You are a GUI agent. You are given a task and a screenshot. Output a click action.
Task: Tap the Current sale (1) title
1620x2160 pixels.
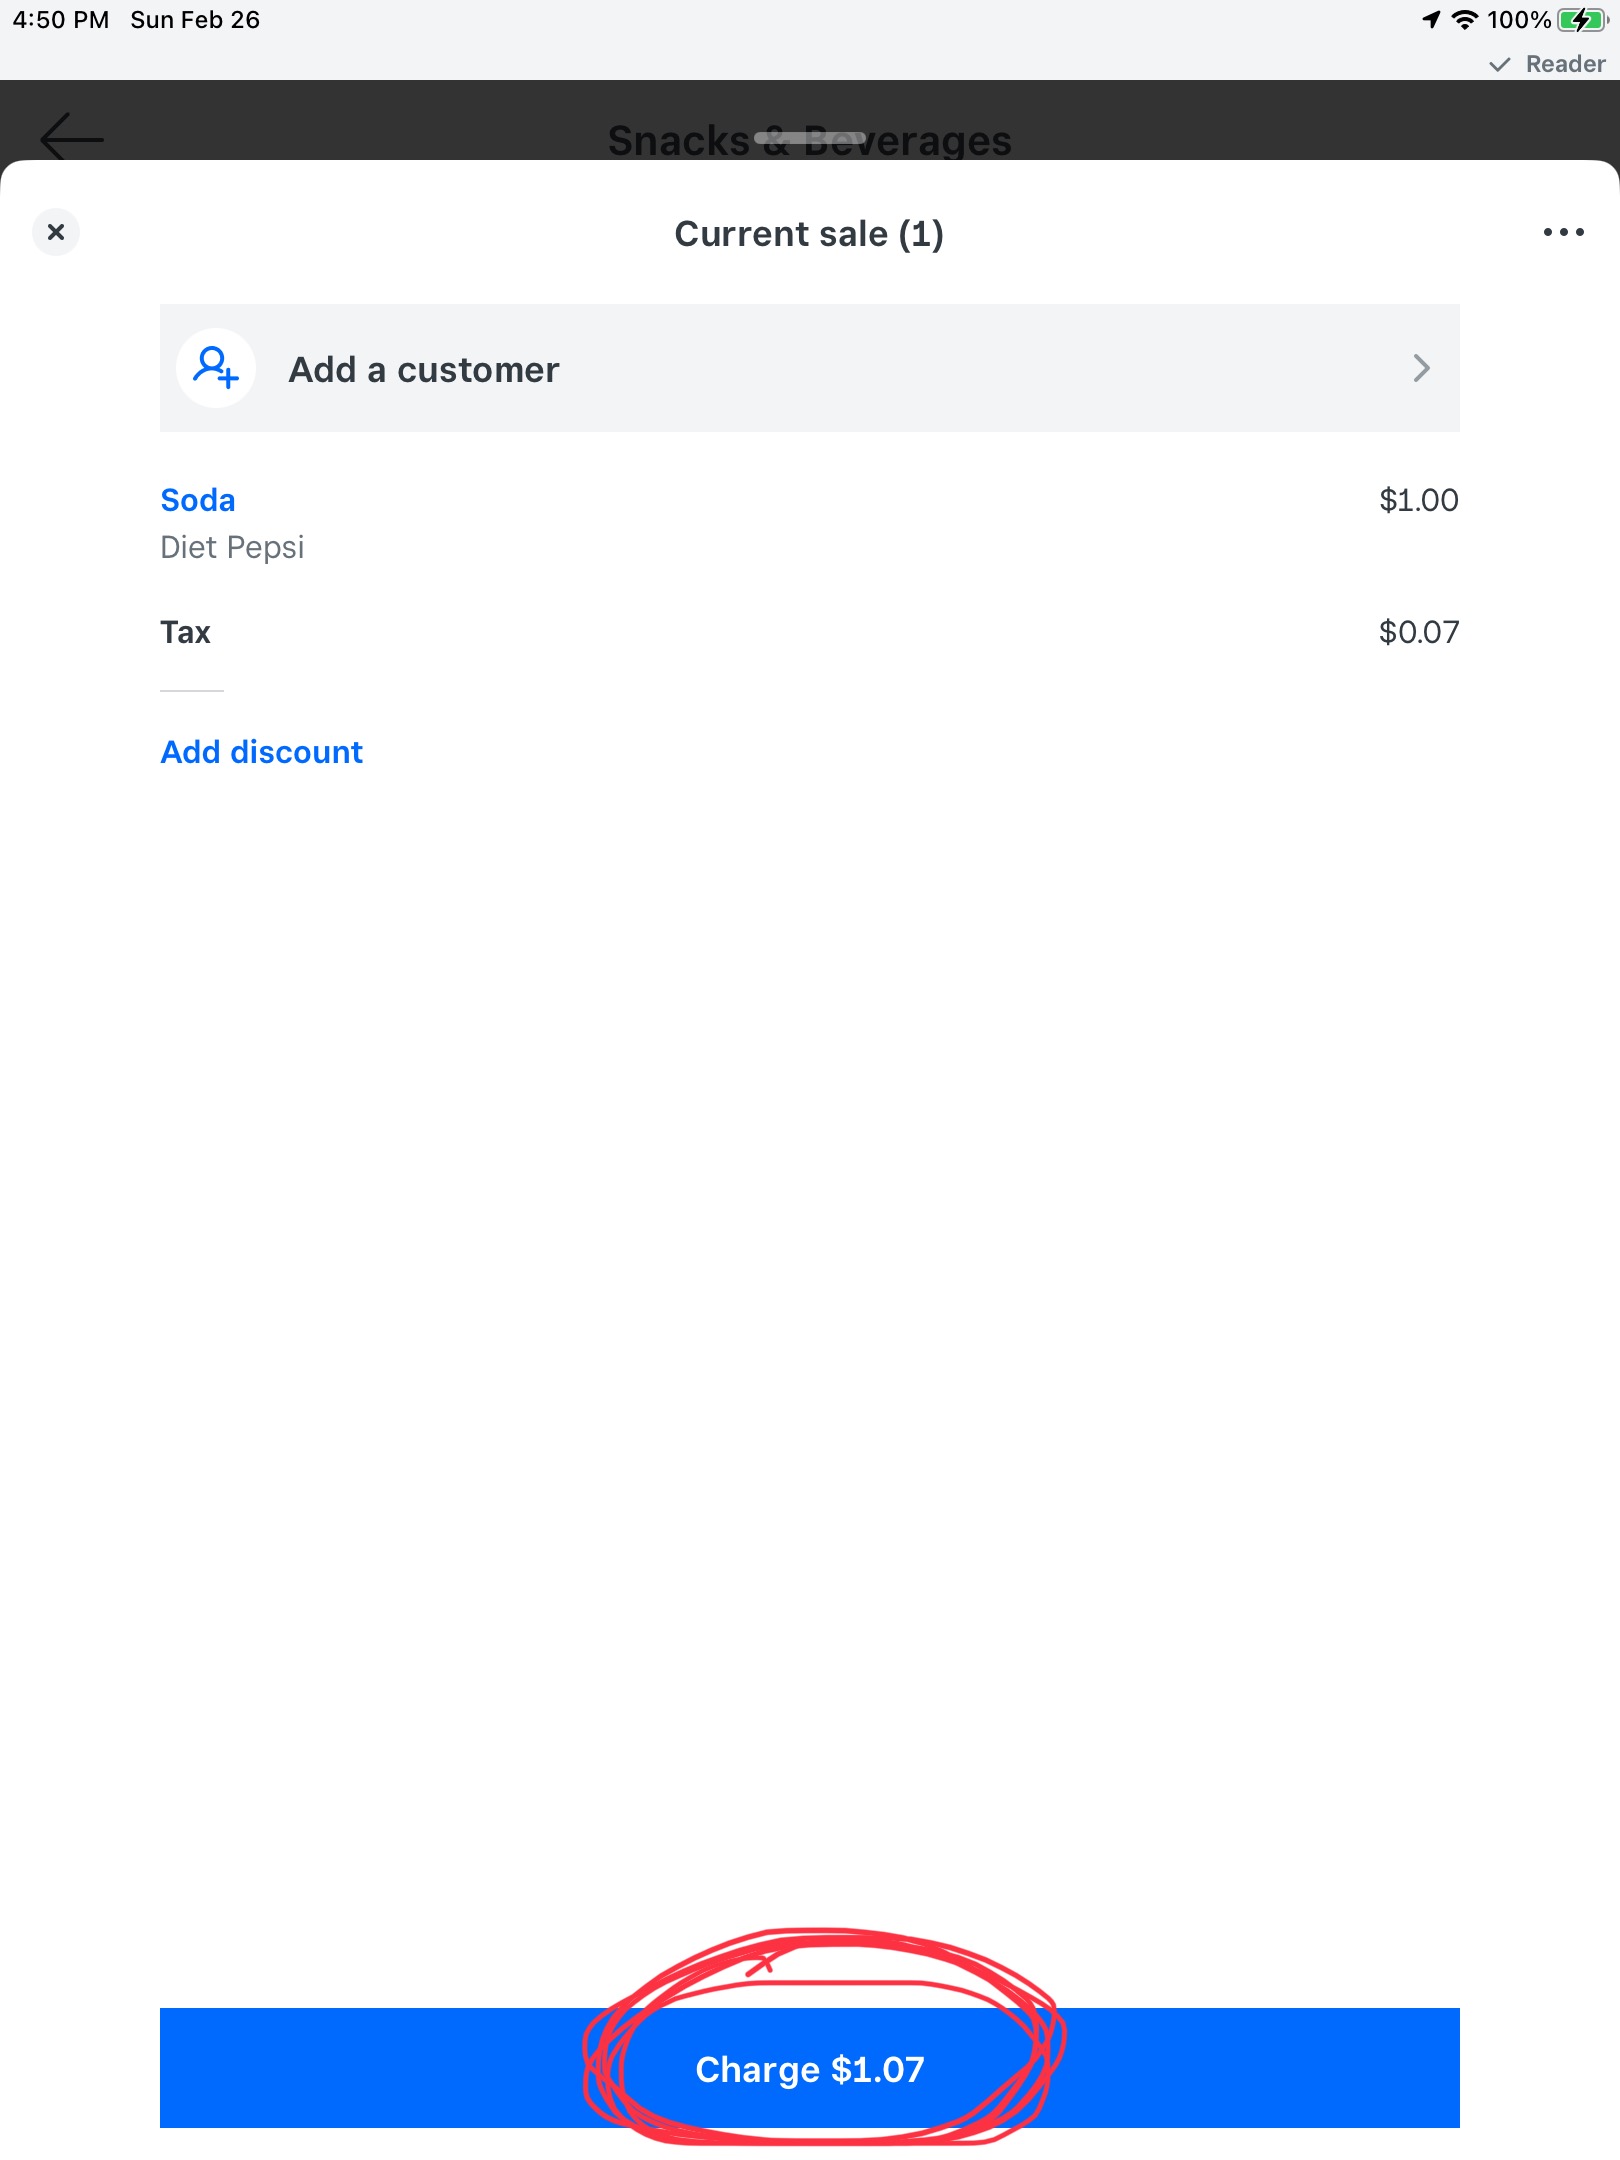point(809,234)
